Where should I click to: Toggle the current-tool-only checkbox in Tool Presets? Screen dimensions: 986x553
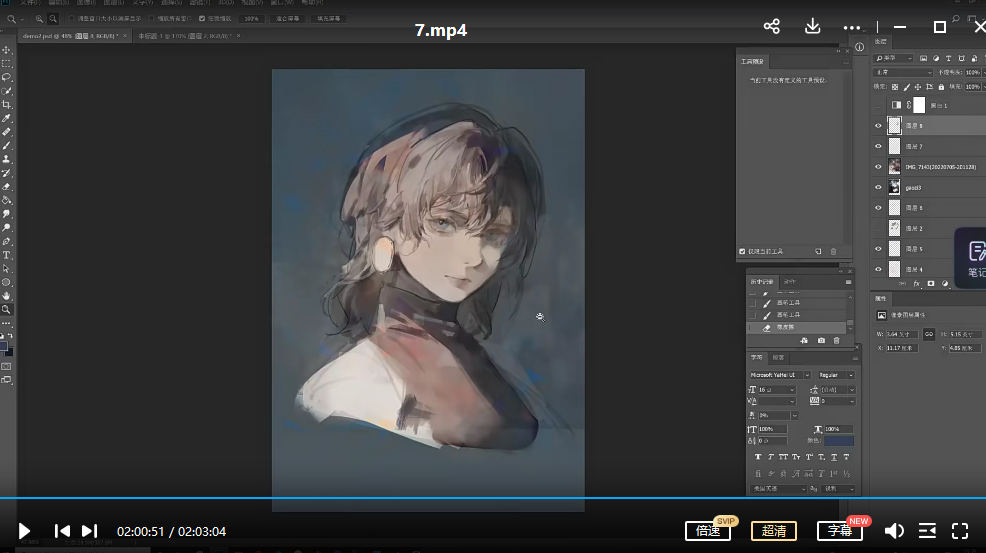tap(742, 252)
